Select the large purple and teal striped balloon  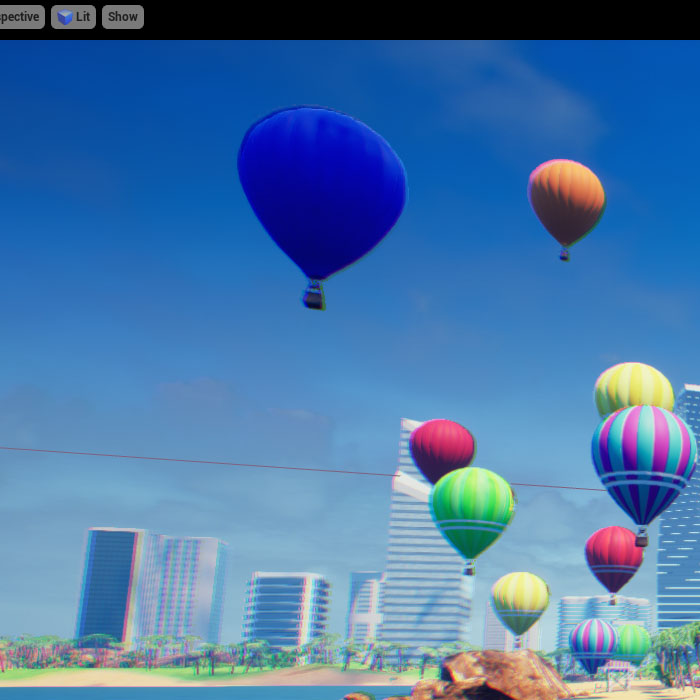[x=643, y=460]
